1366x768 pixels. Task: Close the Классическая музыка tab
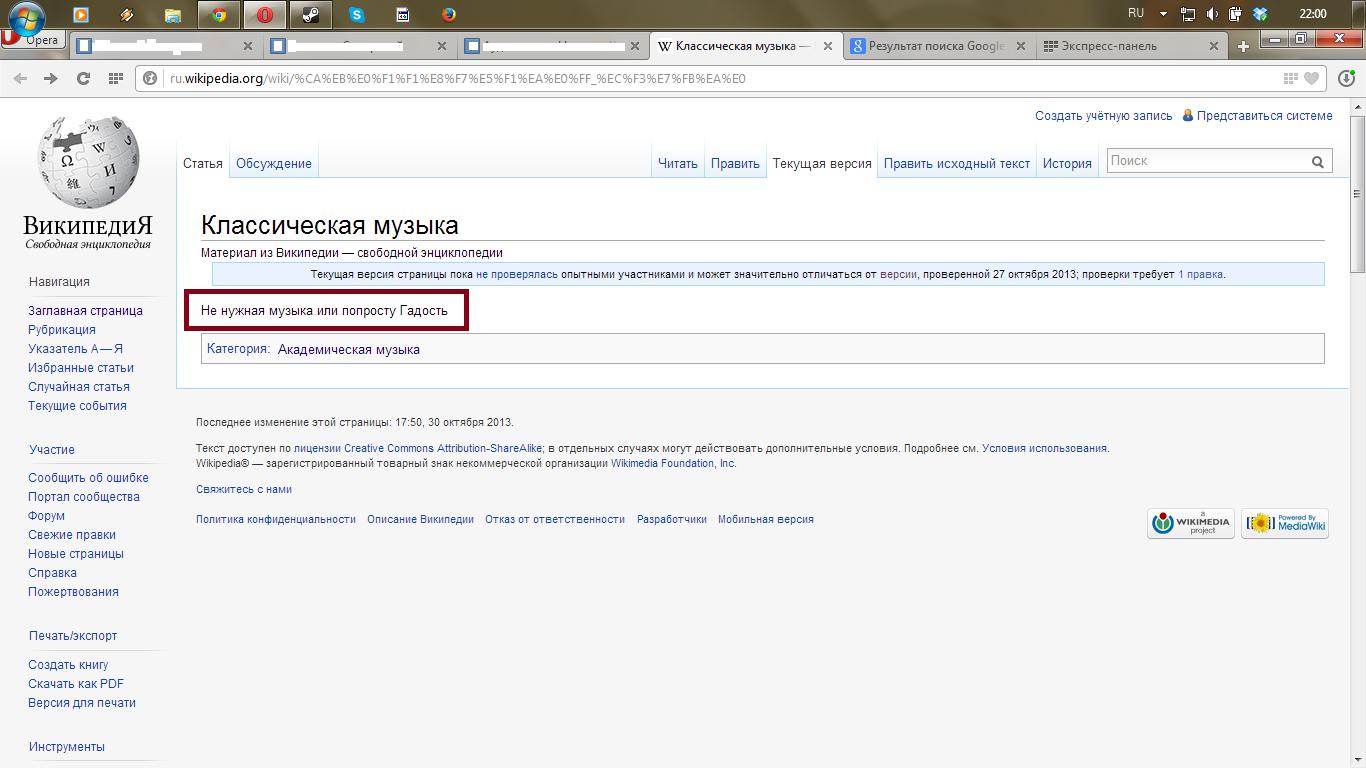pyautogui.click(x=827, y=46)
